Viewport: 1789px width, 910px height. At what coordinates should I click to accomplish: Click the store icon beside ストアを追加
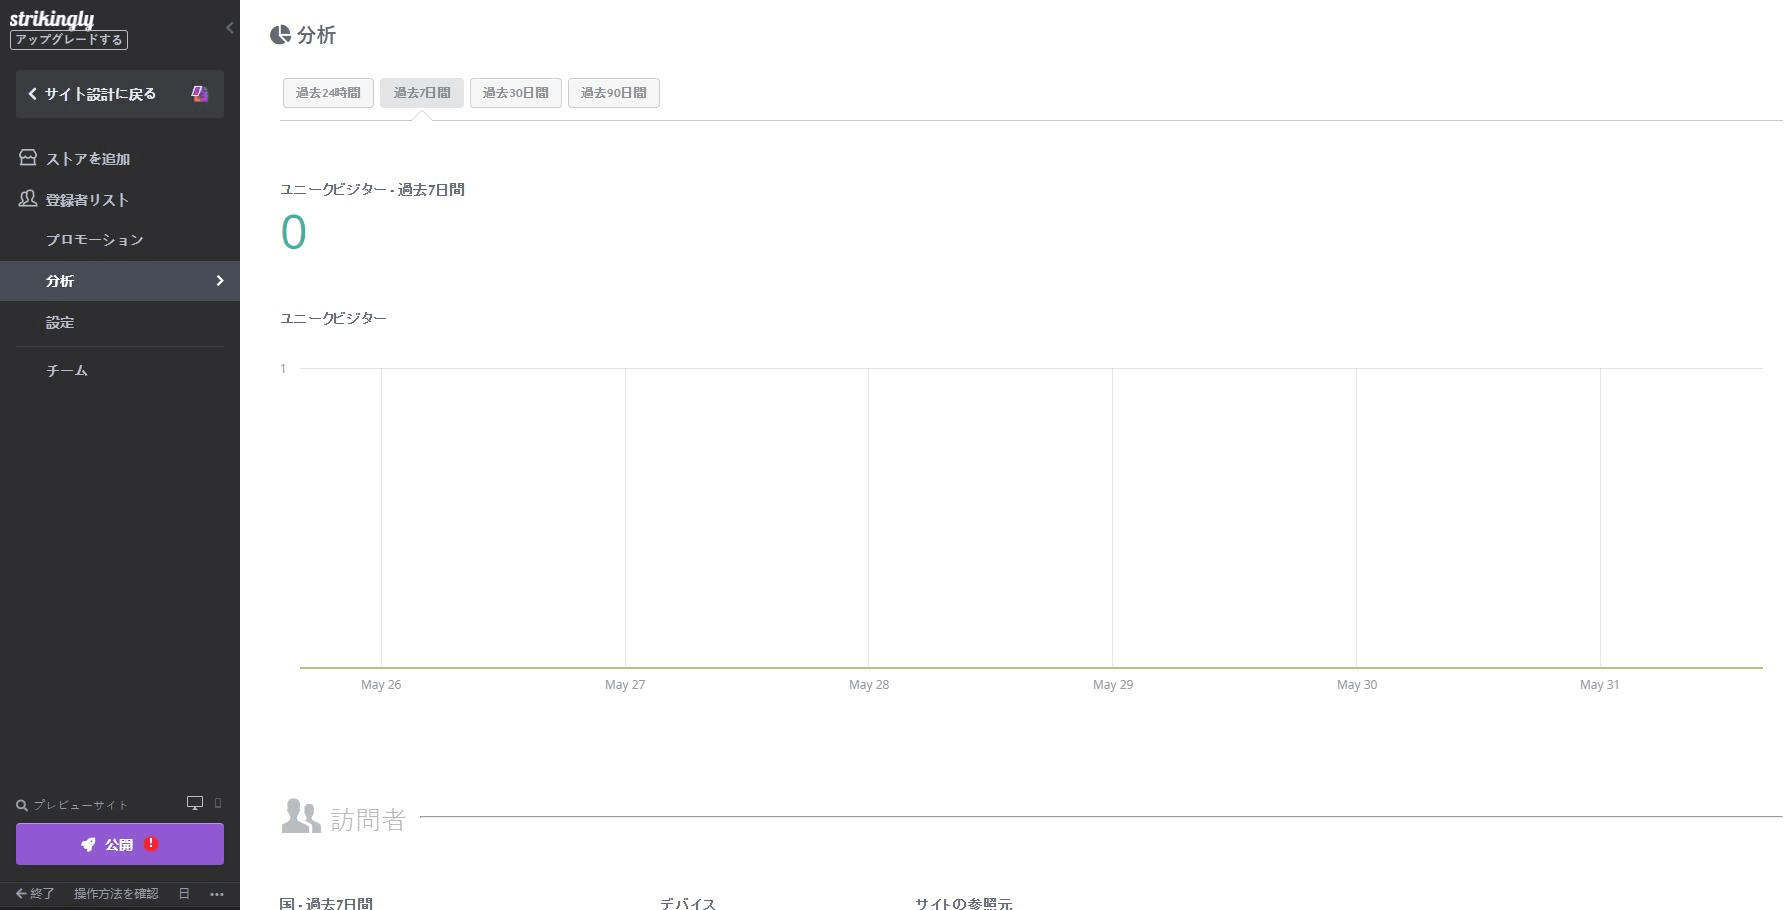(x=28, y=158)
